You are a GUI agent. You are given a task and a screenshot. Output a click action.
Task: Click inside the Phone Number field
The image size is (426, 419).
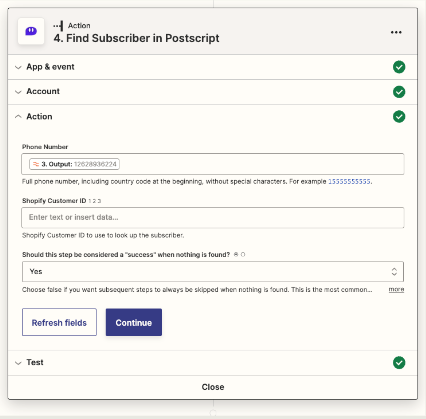coord(213,164)
